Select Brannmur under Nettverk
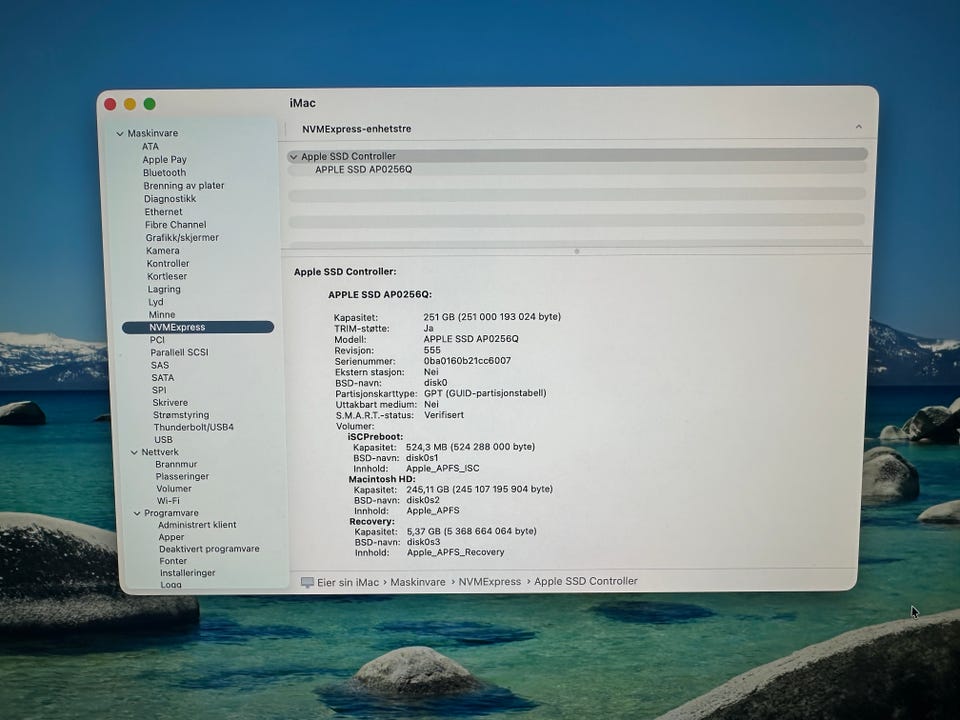This screenshot has width=960, height=720. point(176,465)
